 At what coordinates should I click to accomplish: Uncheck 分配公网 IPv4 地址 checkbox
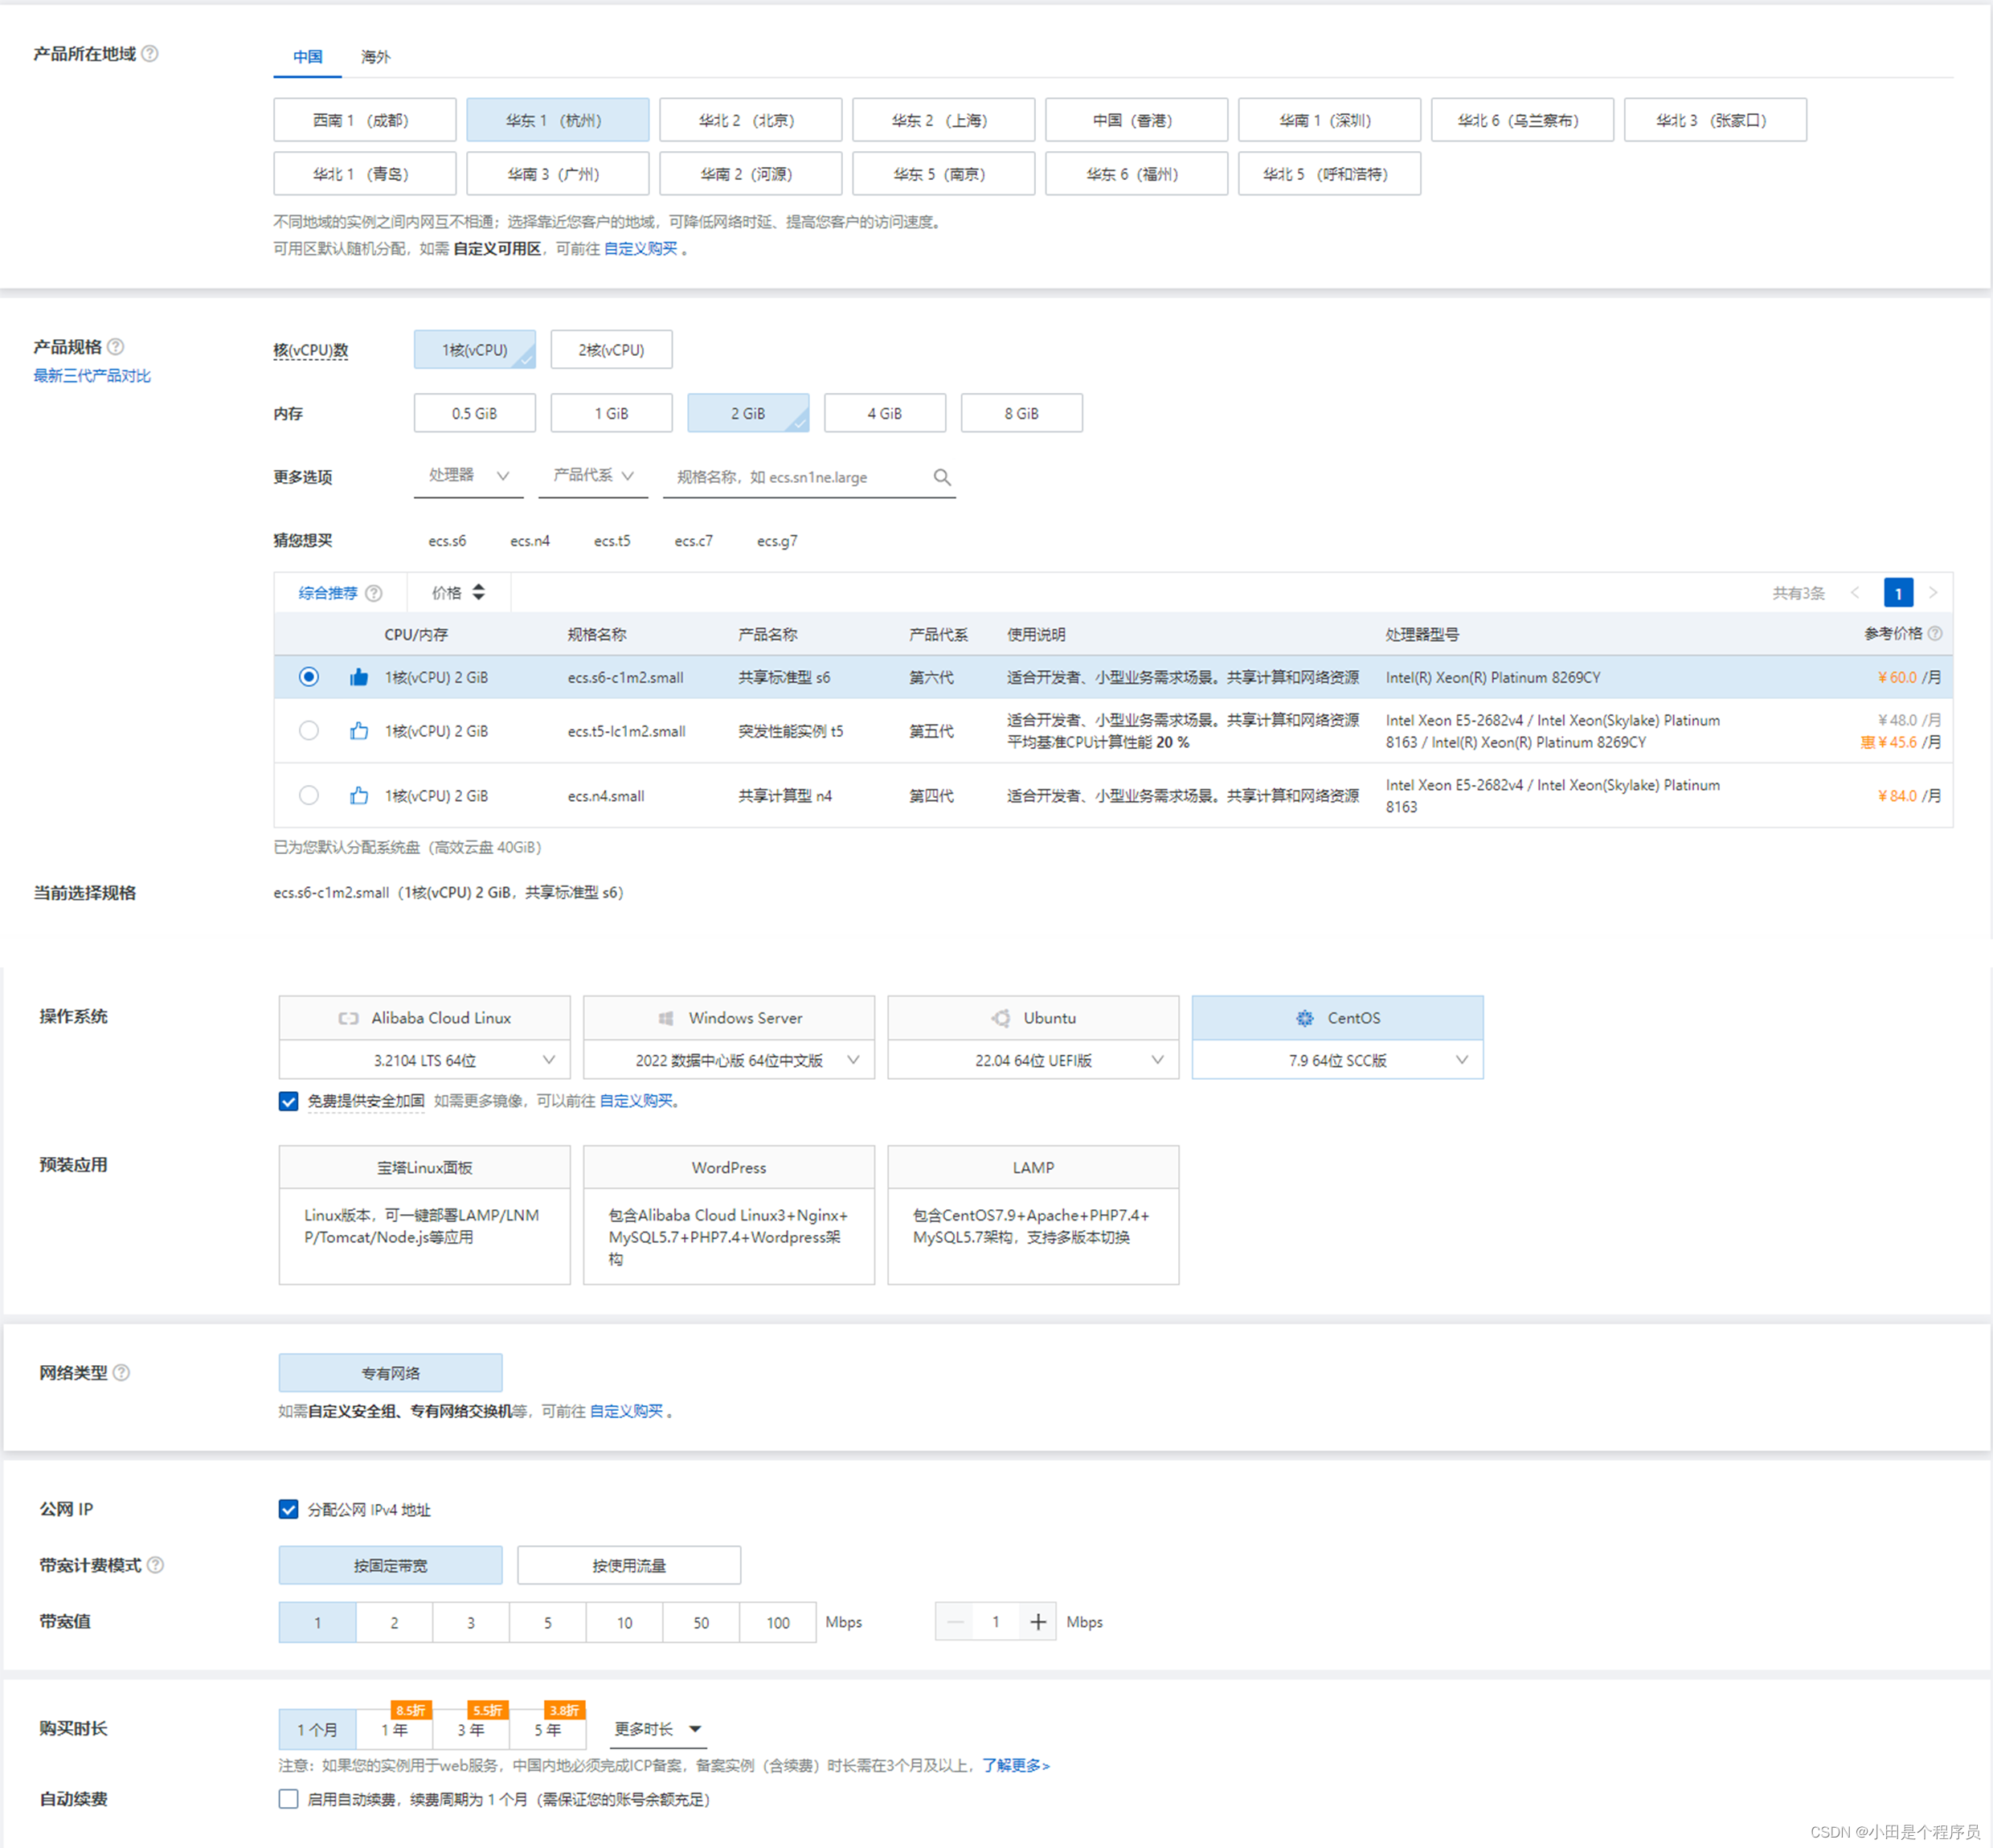[x=289, y=1509]
